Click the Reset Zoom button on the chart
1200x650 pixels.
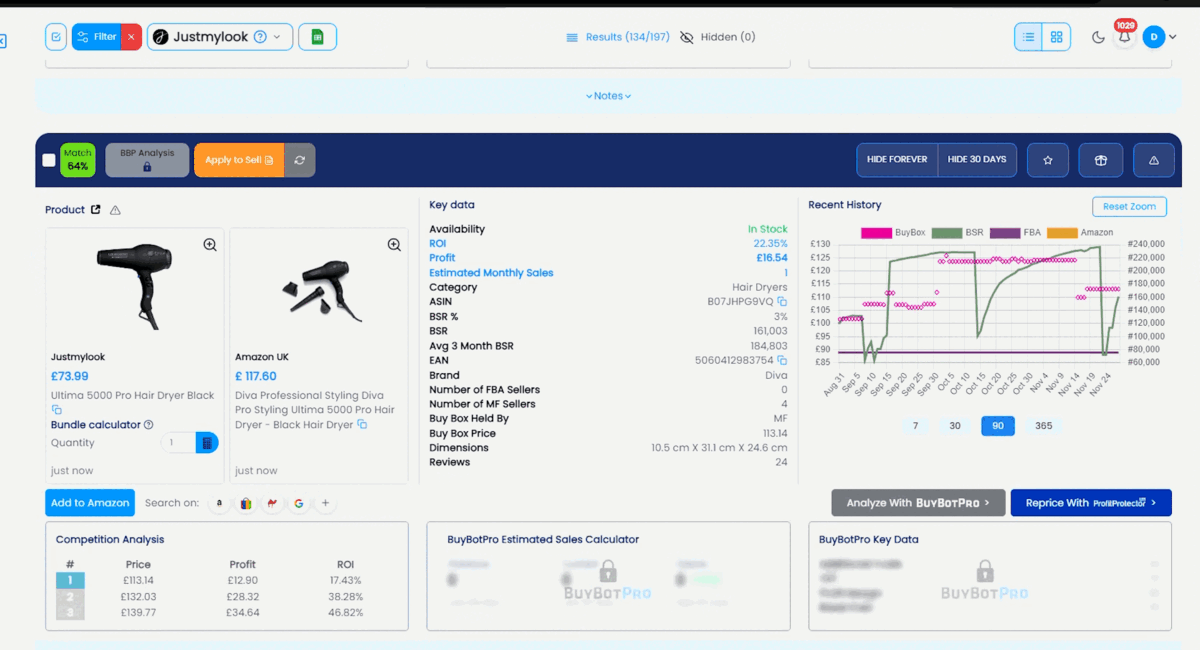[x=1129, y=207]
